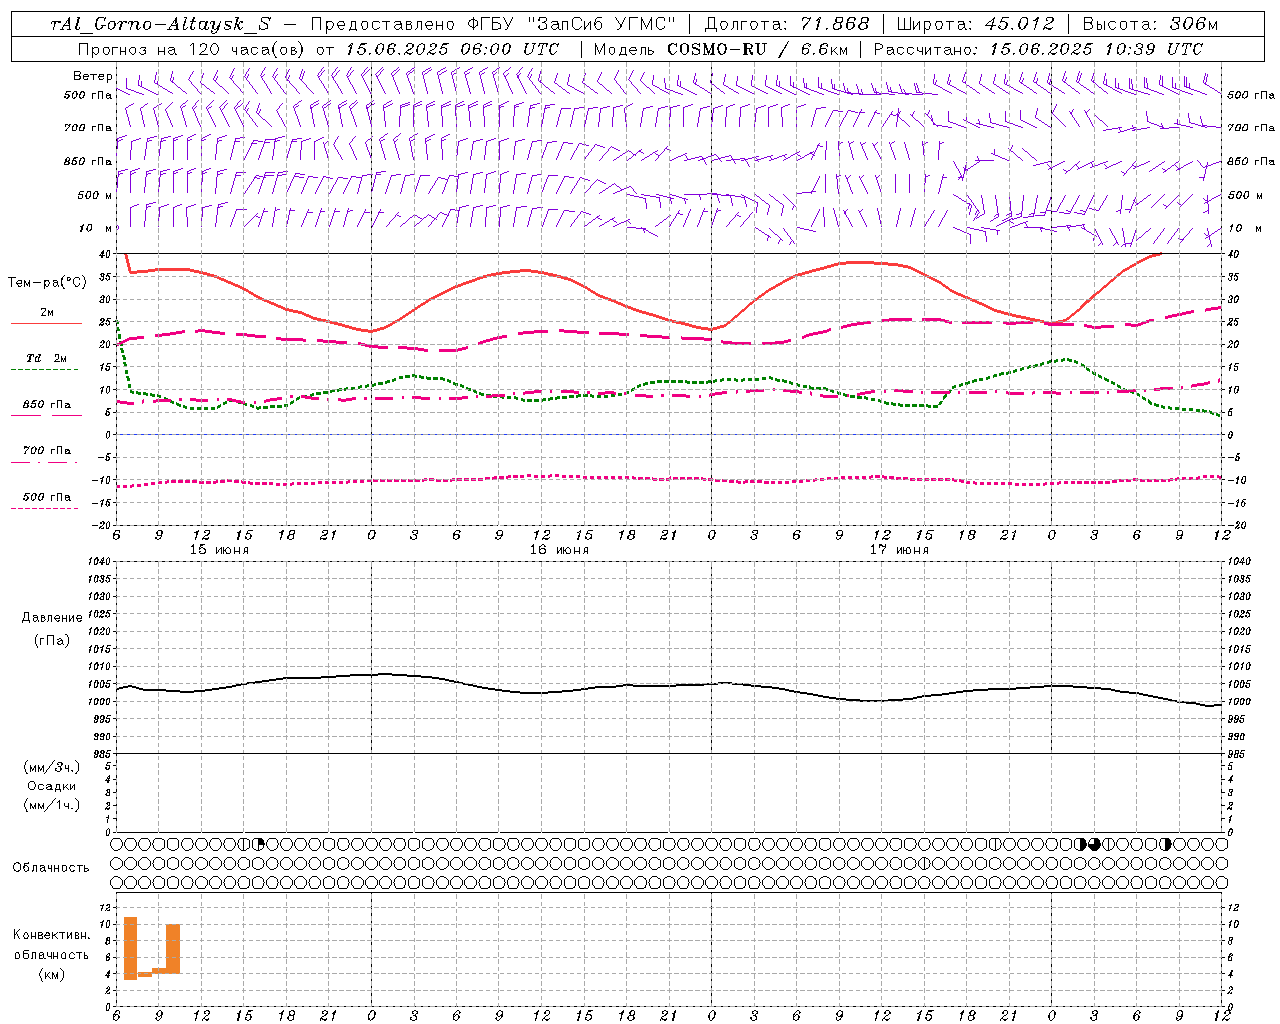The height and width of the screenshot is (1024, 1280).
Task: Select the provider text ФГБУ "ЗапСиб УГМС"
Action: click(571, 24)
